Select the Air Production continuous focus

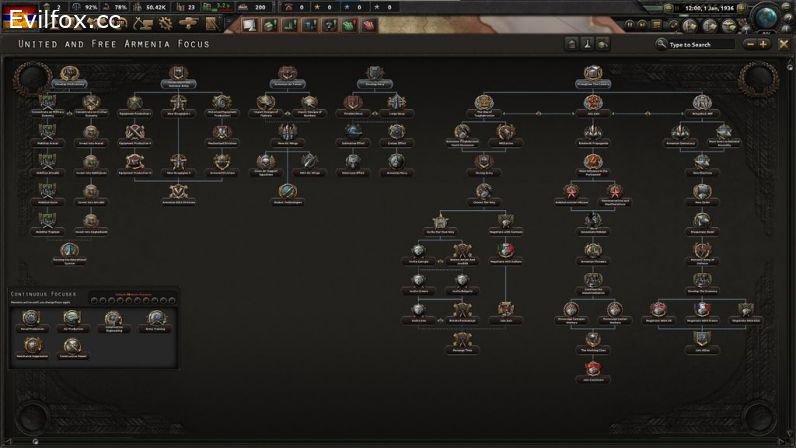tap(72, 317)
